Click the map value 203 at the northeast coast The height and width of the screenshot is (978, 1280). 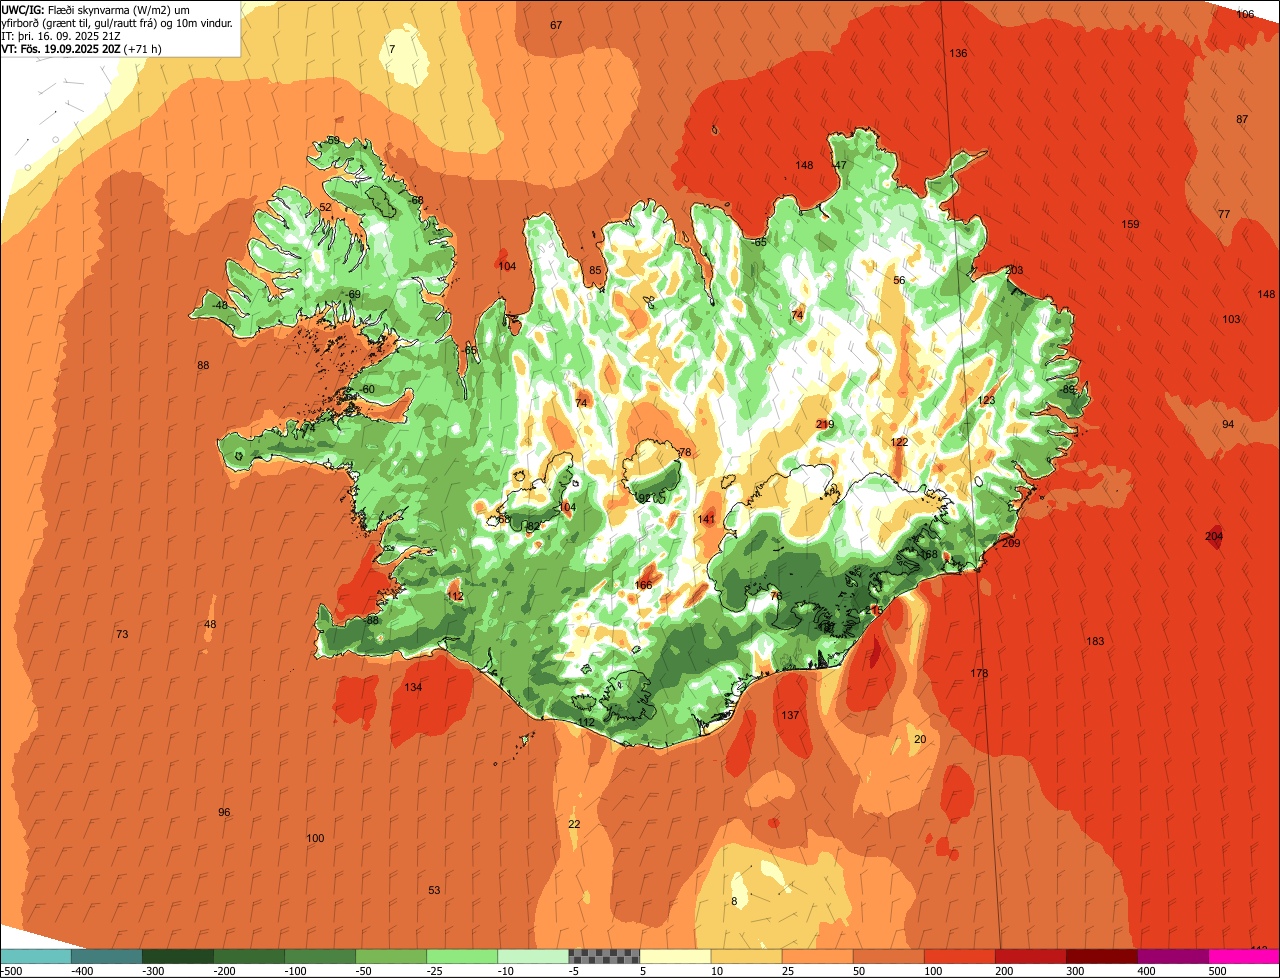click(x=1015, y=271)
